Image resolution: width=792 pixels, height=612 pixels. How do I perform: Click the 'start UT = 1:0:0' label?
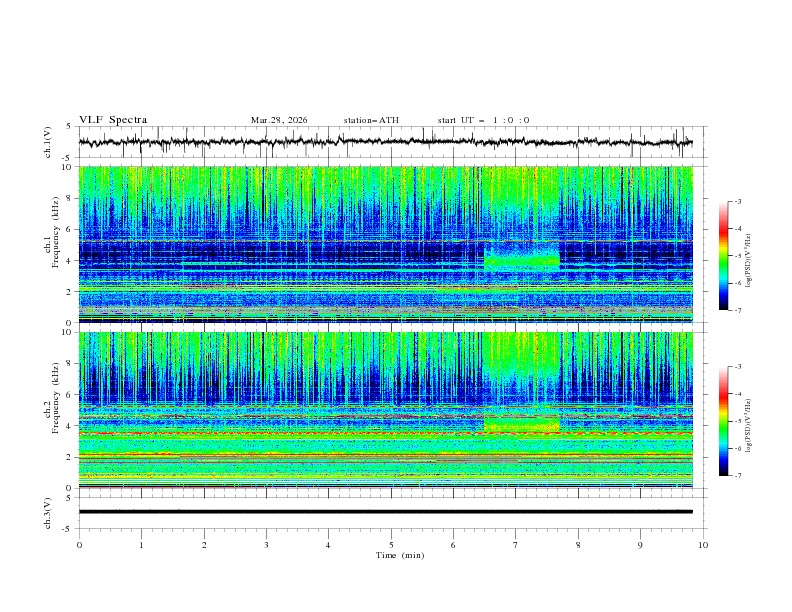pyautogui.click(x=483, y=120)
